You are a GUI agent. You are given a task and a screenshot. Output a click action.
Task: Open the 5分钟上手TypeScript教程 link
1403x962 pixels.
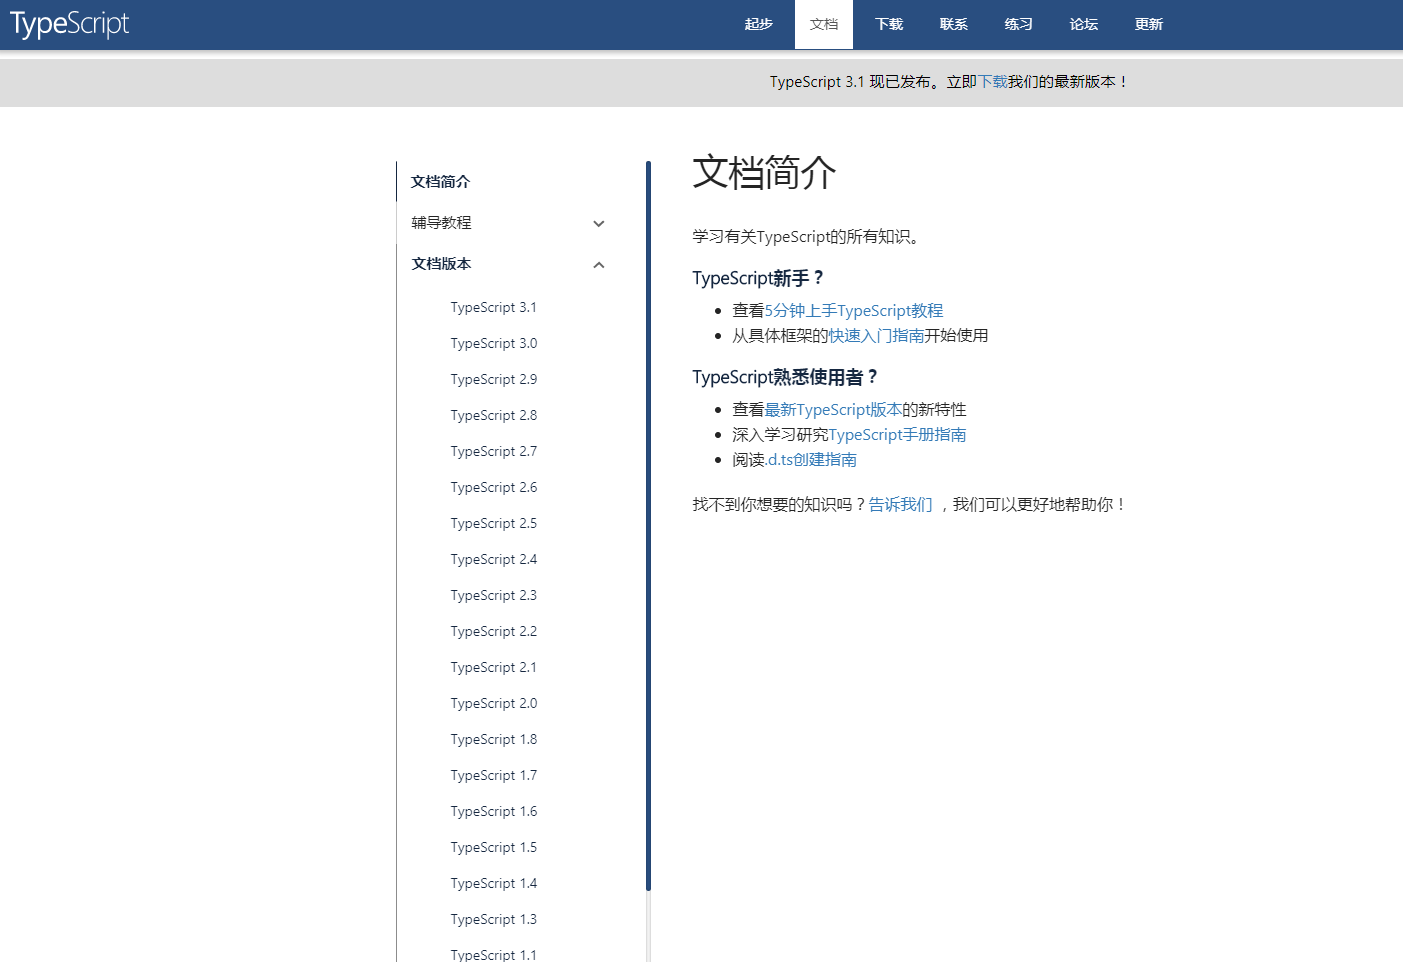pos(854,311)
